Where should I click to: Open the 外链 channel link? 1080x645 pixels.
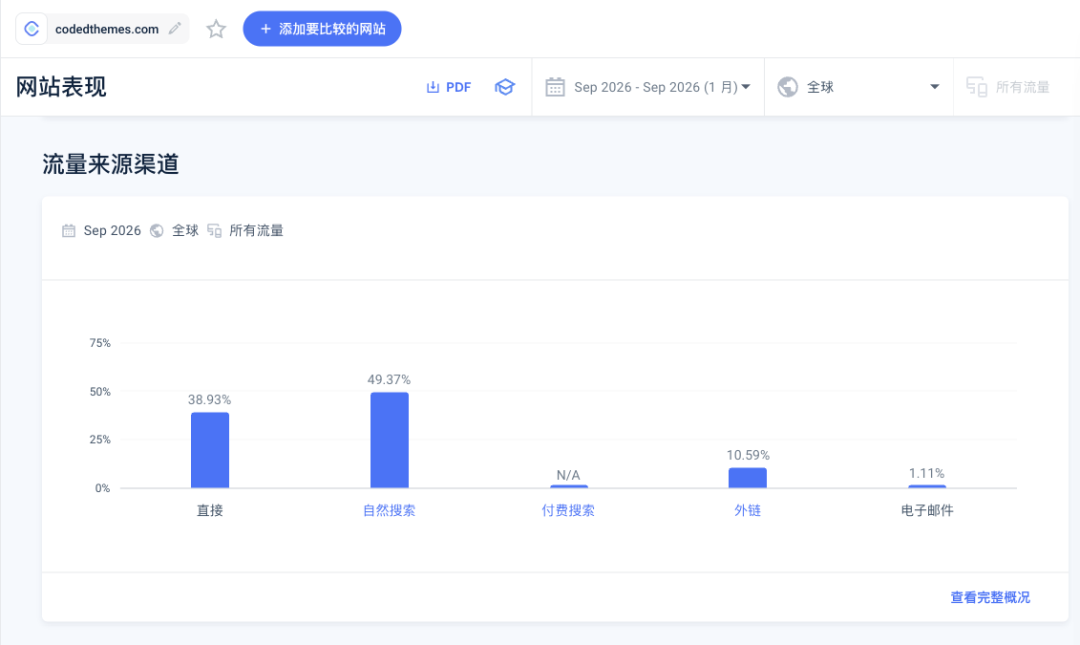[x=747, y=511]
